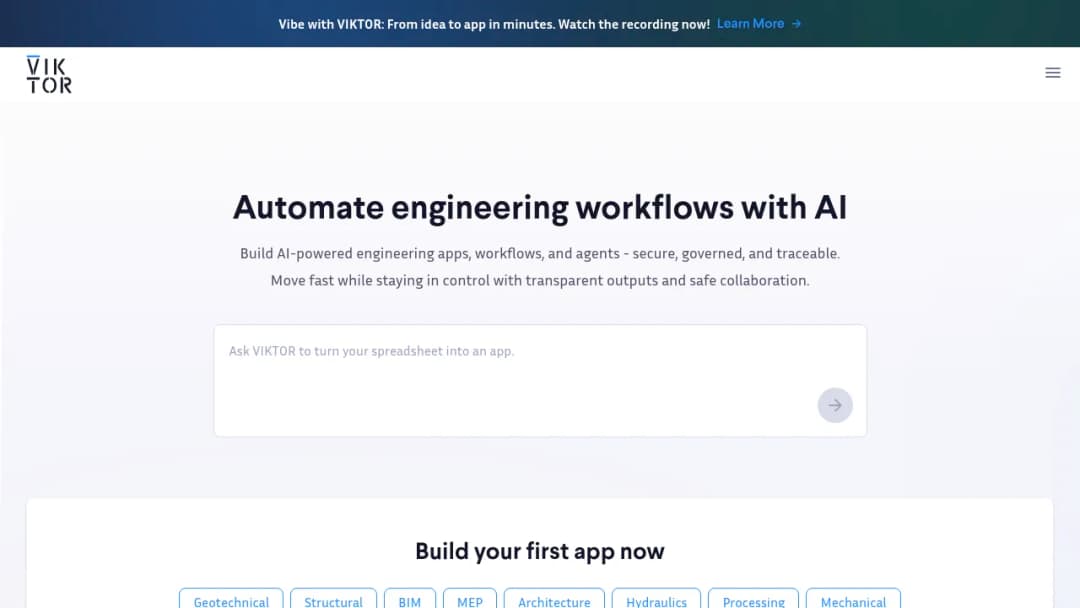This screenshot has width=1080, height=608.
Task: Choose the BIM category chip
Action: [409, 600]
